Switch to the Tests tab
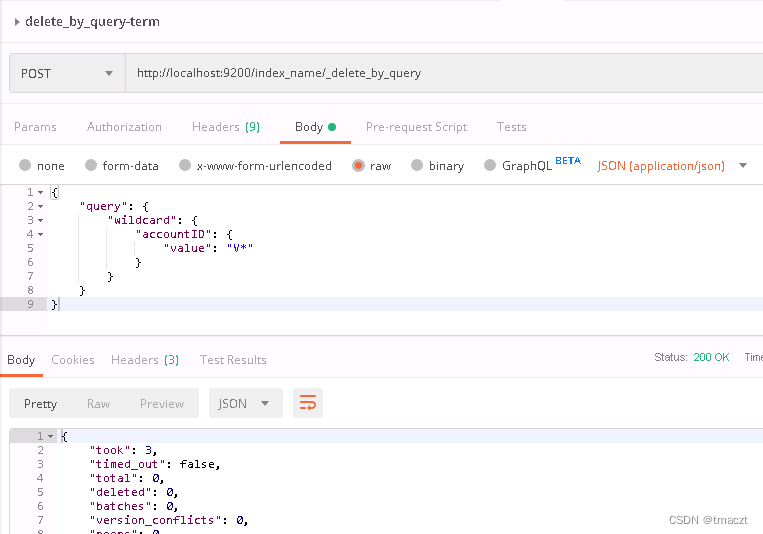The image size is (763, 534). pos(511,127)
